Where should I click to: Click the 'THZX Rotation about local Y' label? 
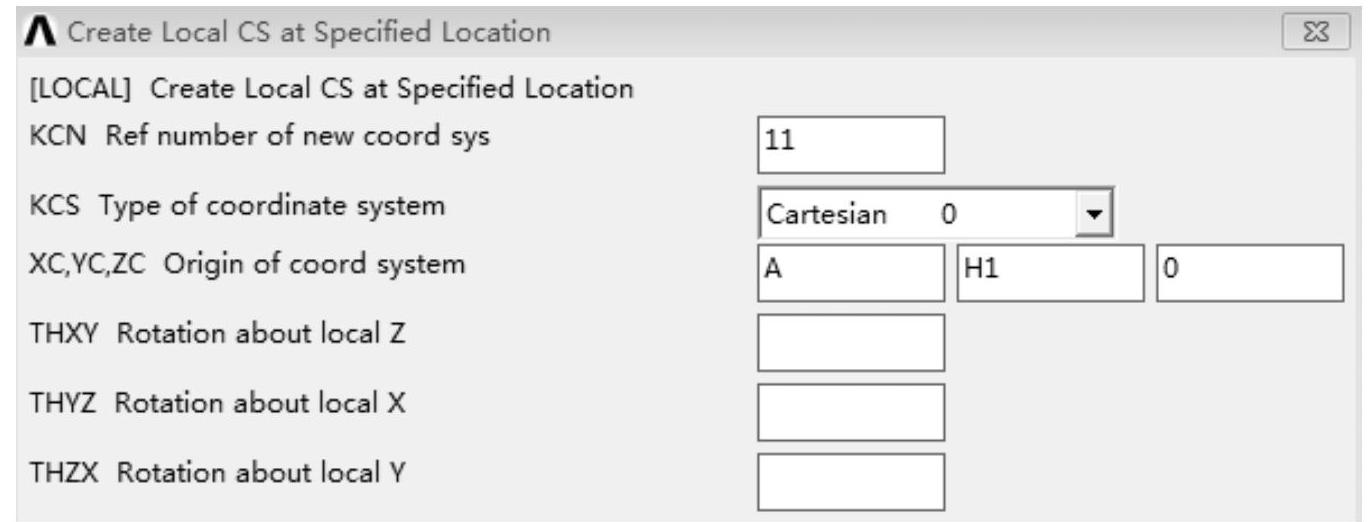(218, 472)
